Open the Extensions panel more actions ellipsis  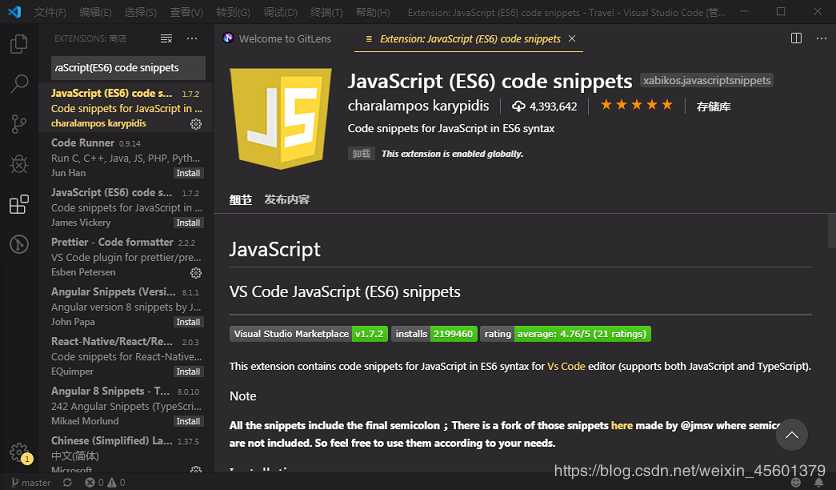[x=192, y=38]
